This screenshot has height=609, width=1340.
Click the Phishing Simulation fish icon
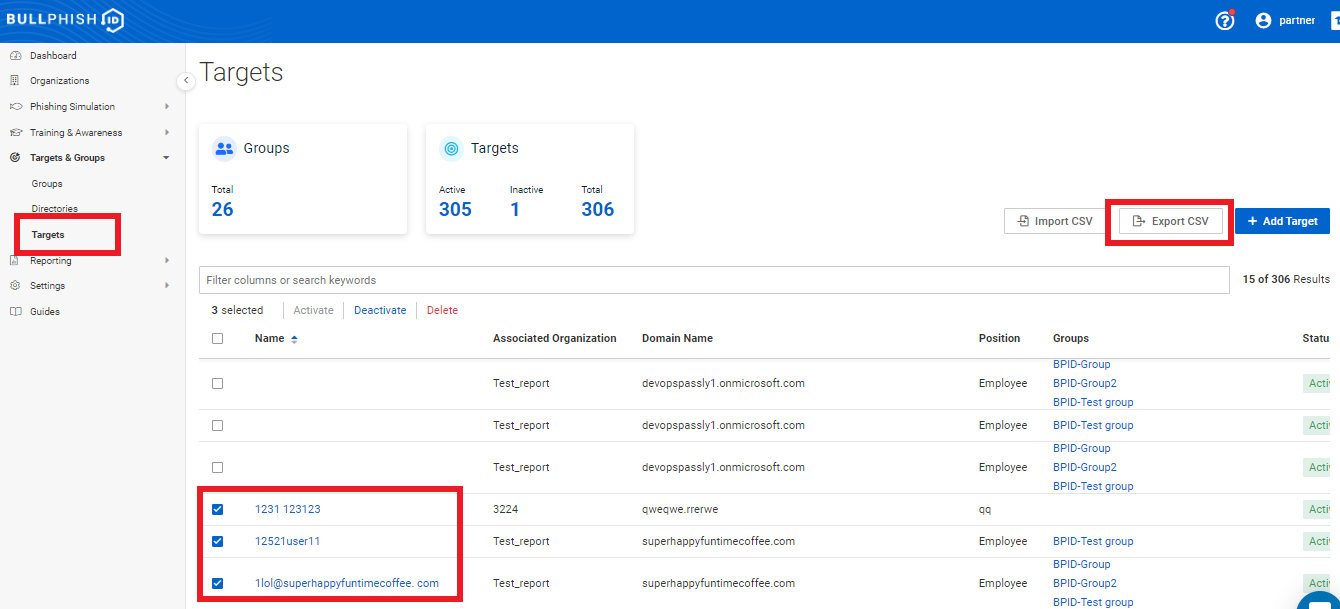pos(15,107)
